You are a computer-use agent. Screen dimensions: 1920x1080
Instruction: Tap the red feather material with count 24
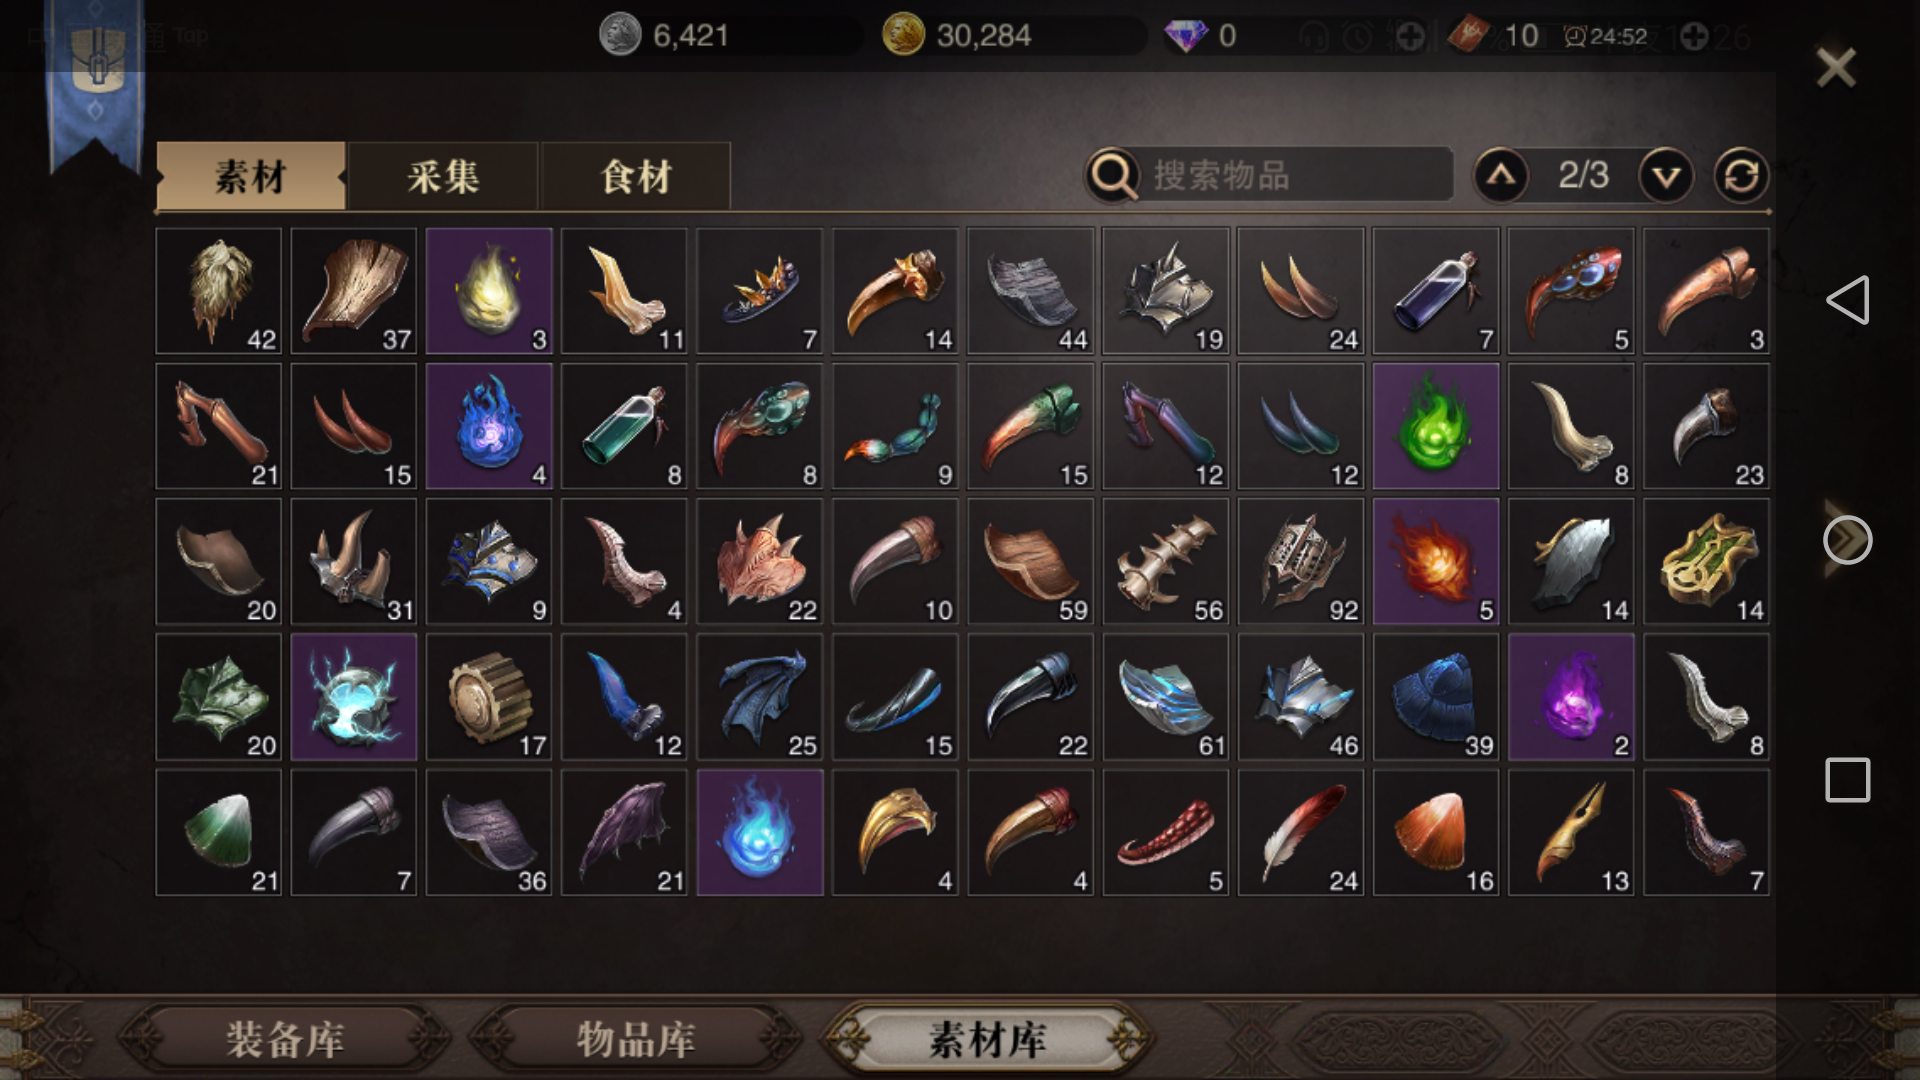point(1300,832)
